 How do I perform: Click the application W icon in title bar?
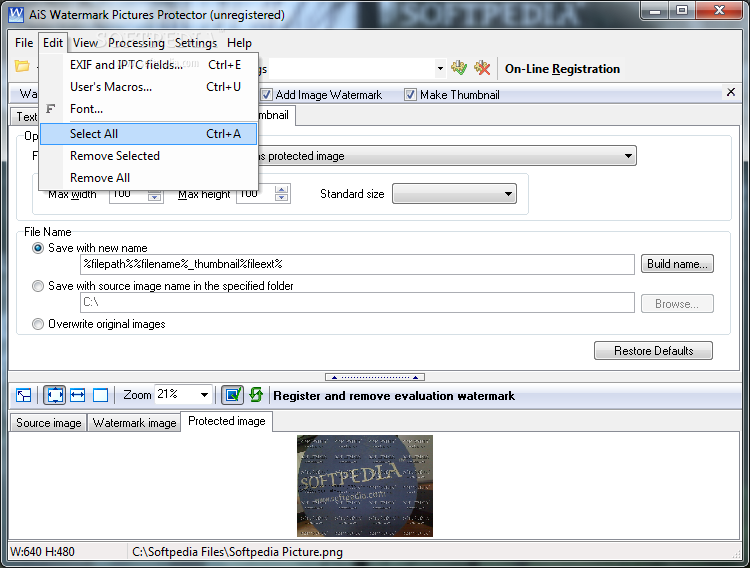(x=16, y=14)
